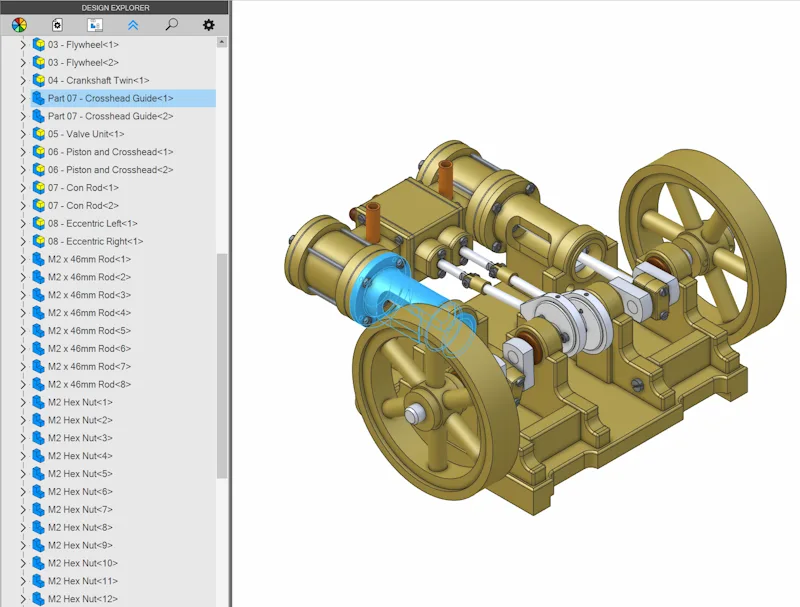
Task: Expand the 07 - Con Rod<2> node
Action: tap(23, 206)
